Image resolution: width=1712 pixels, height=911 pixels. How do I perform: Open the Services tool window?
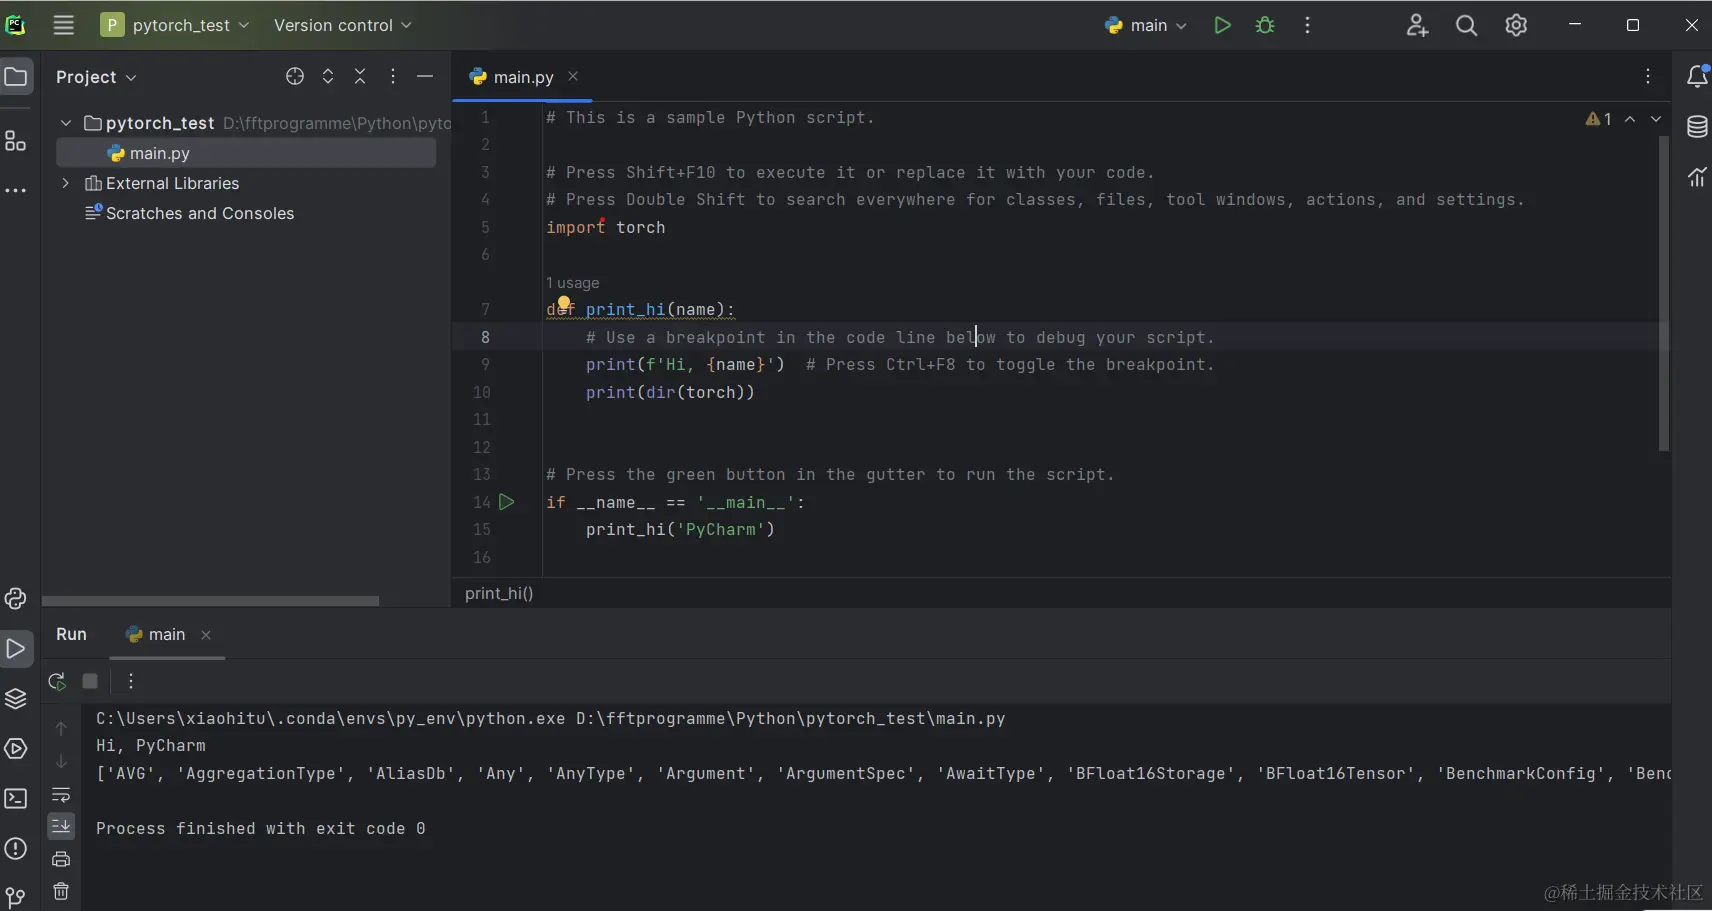pos(16,748)
